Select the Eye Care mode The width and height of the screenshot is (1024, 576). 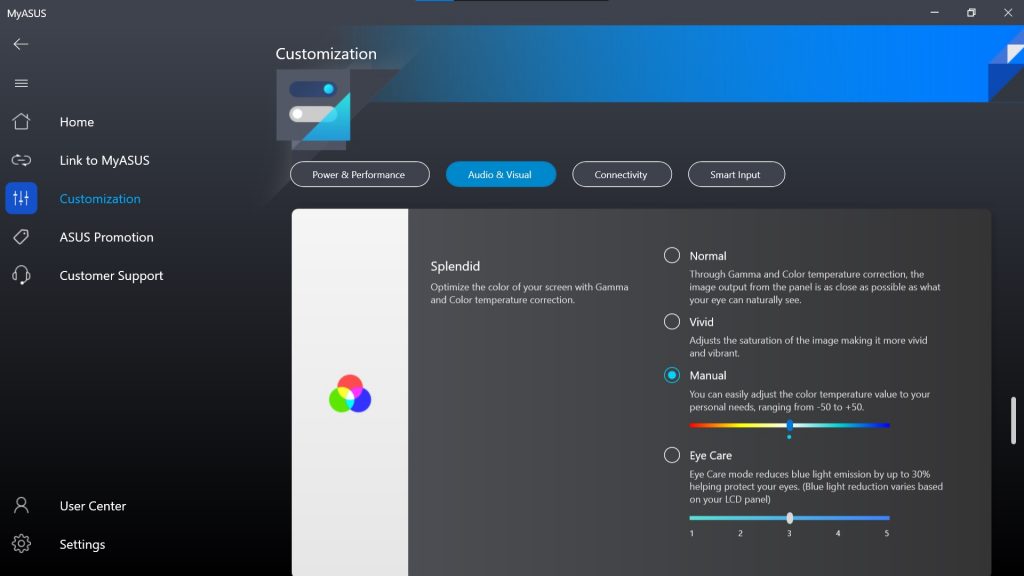[x=672, y=455]
